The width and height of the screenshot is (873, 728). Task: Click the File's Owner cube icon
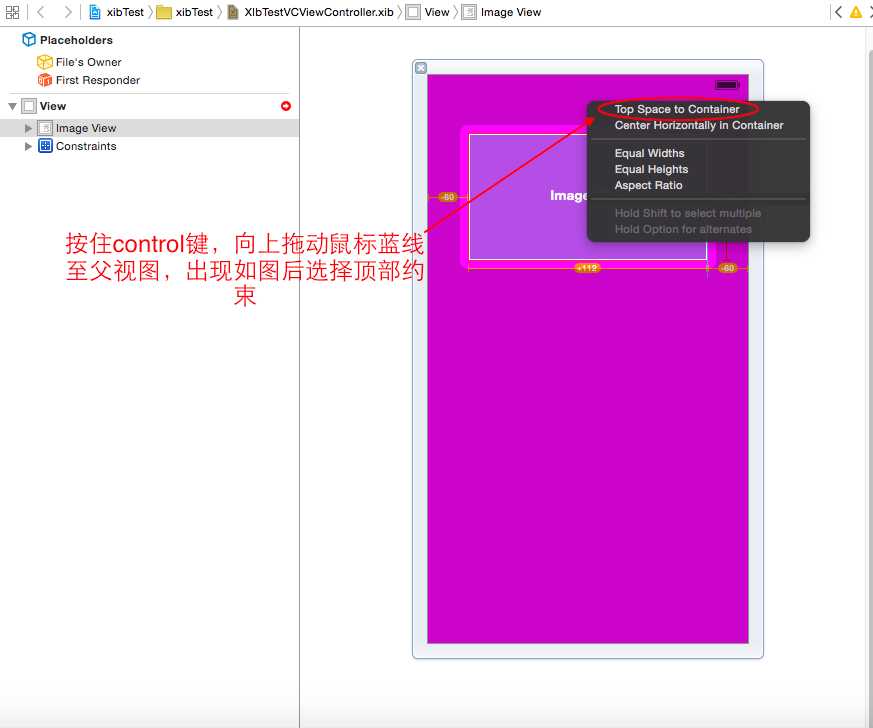(x=45, y=62)
